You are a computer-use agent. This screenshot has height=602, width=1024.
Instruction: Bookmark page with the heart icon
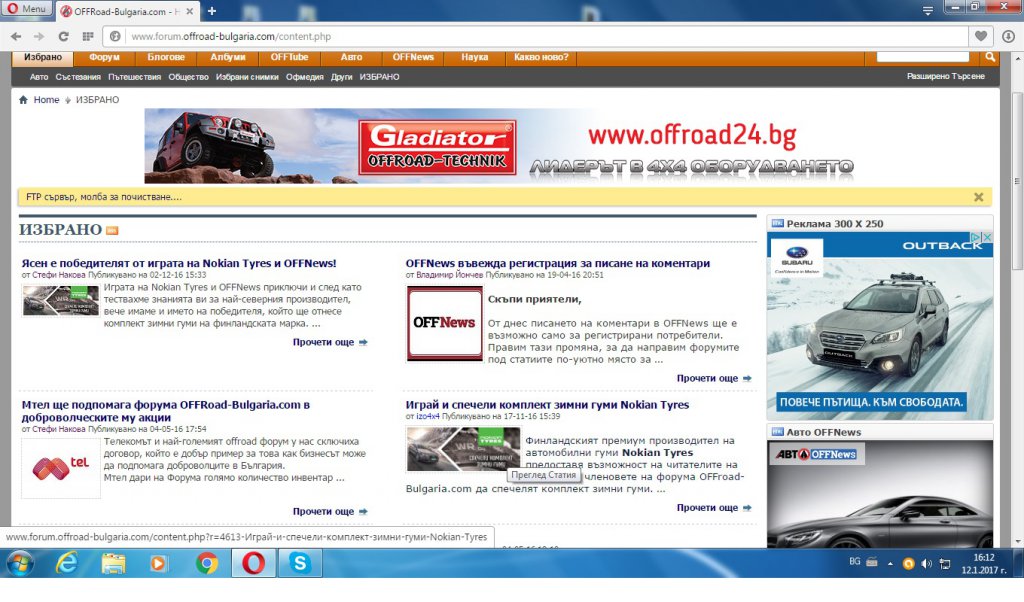click(981, 37)
